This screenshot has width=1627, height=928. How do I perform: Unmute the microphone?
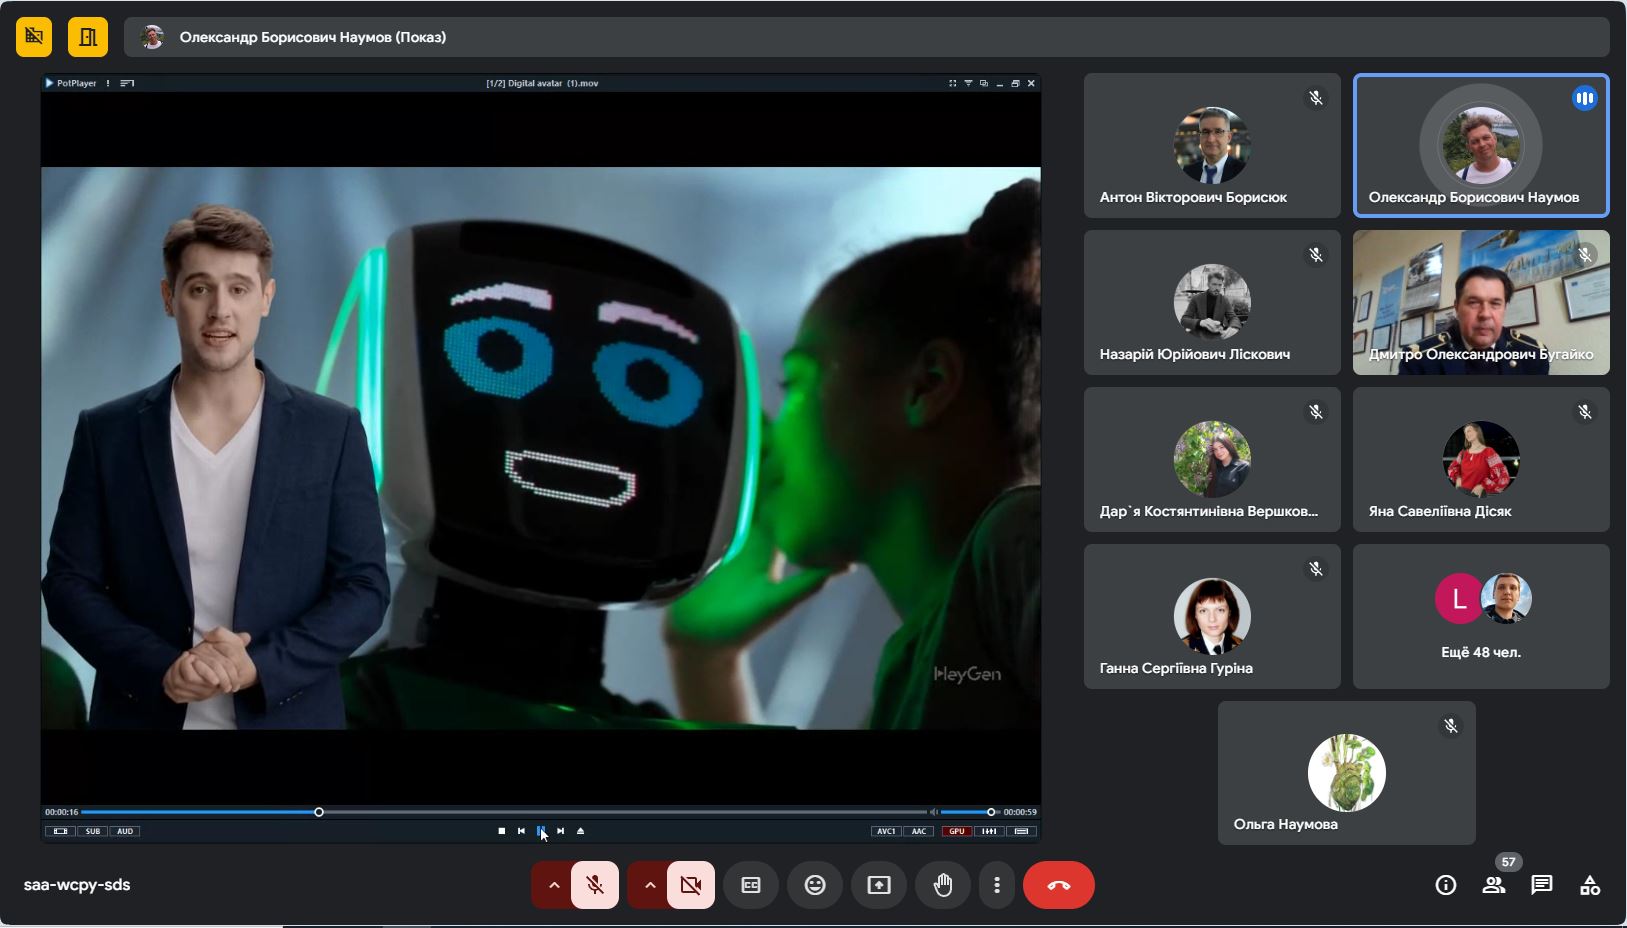click(595, 885)
